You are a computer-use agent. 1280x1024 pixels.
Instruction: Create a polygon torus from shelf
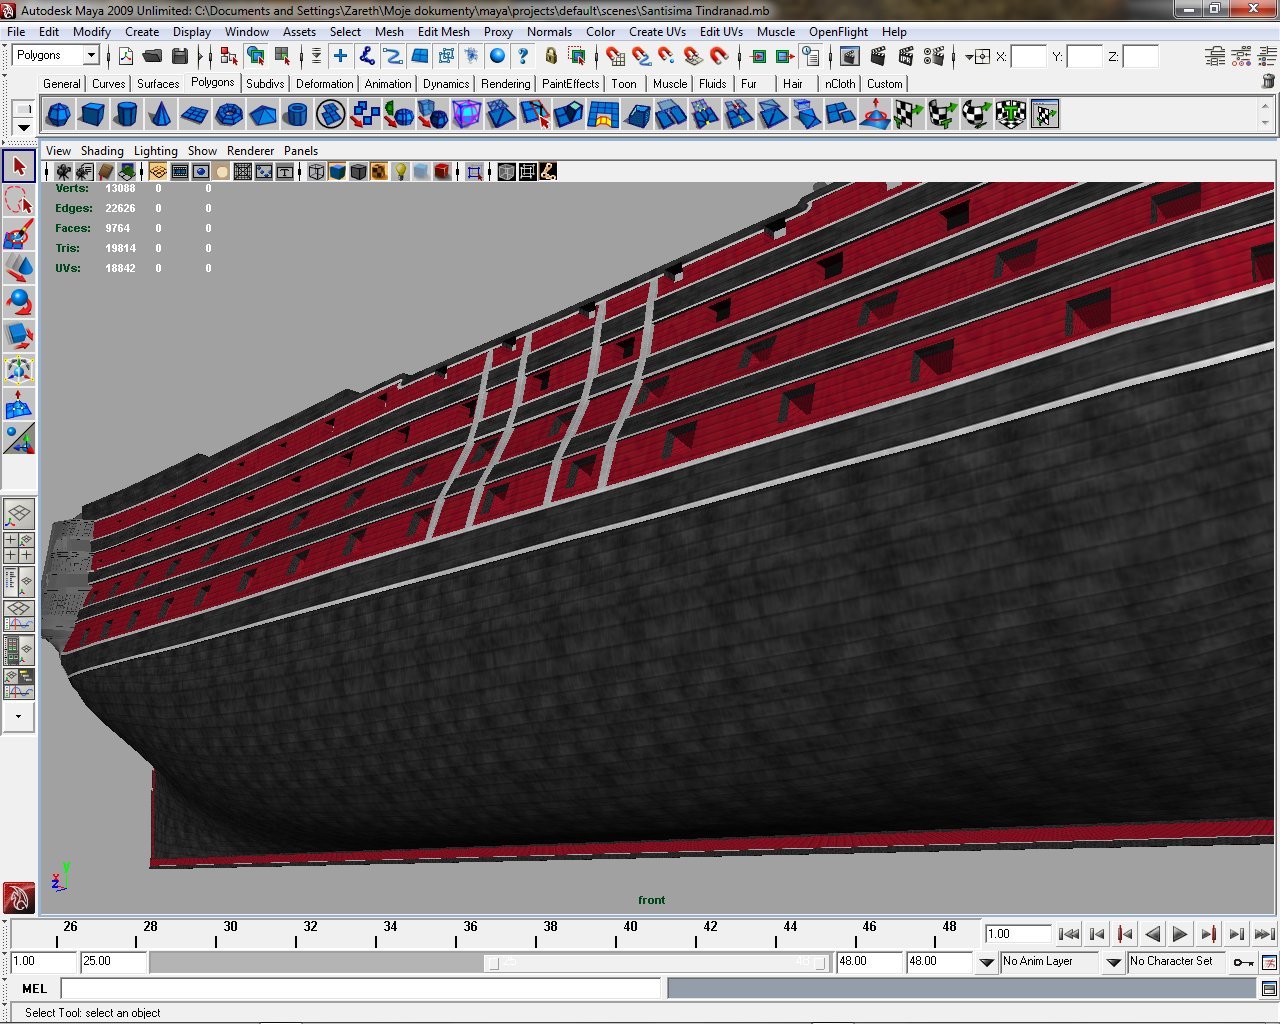click(x=228, y=114)
